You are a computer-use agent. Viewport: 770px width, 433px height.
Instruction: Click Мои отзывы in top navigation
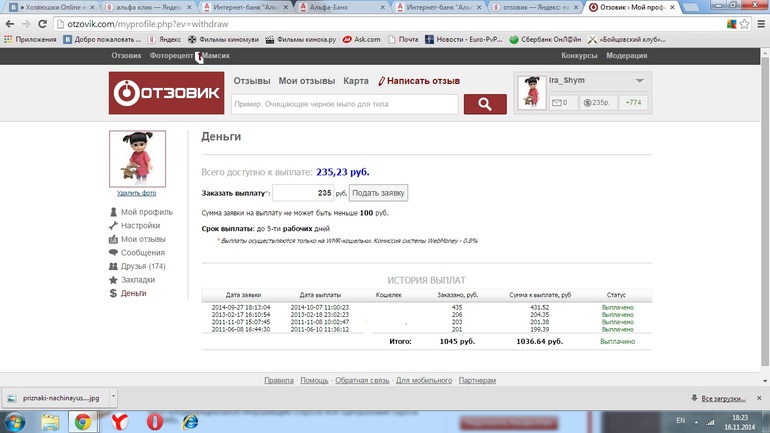tap(307, 81)
